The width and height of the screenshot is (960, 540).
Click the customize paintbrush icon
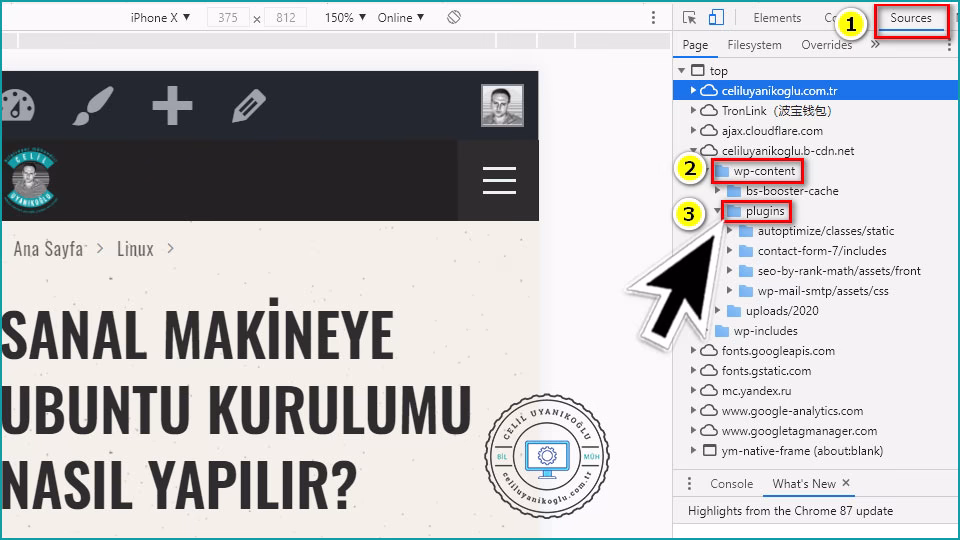coord(93,105)
